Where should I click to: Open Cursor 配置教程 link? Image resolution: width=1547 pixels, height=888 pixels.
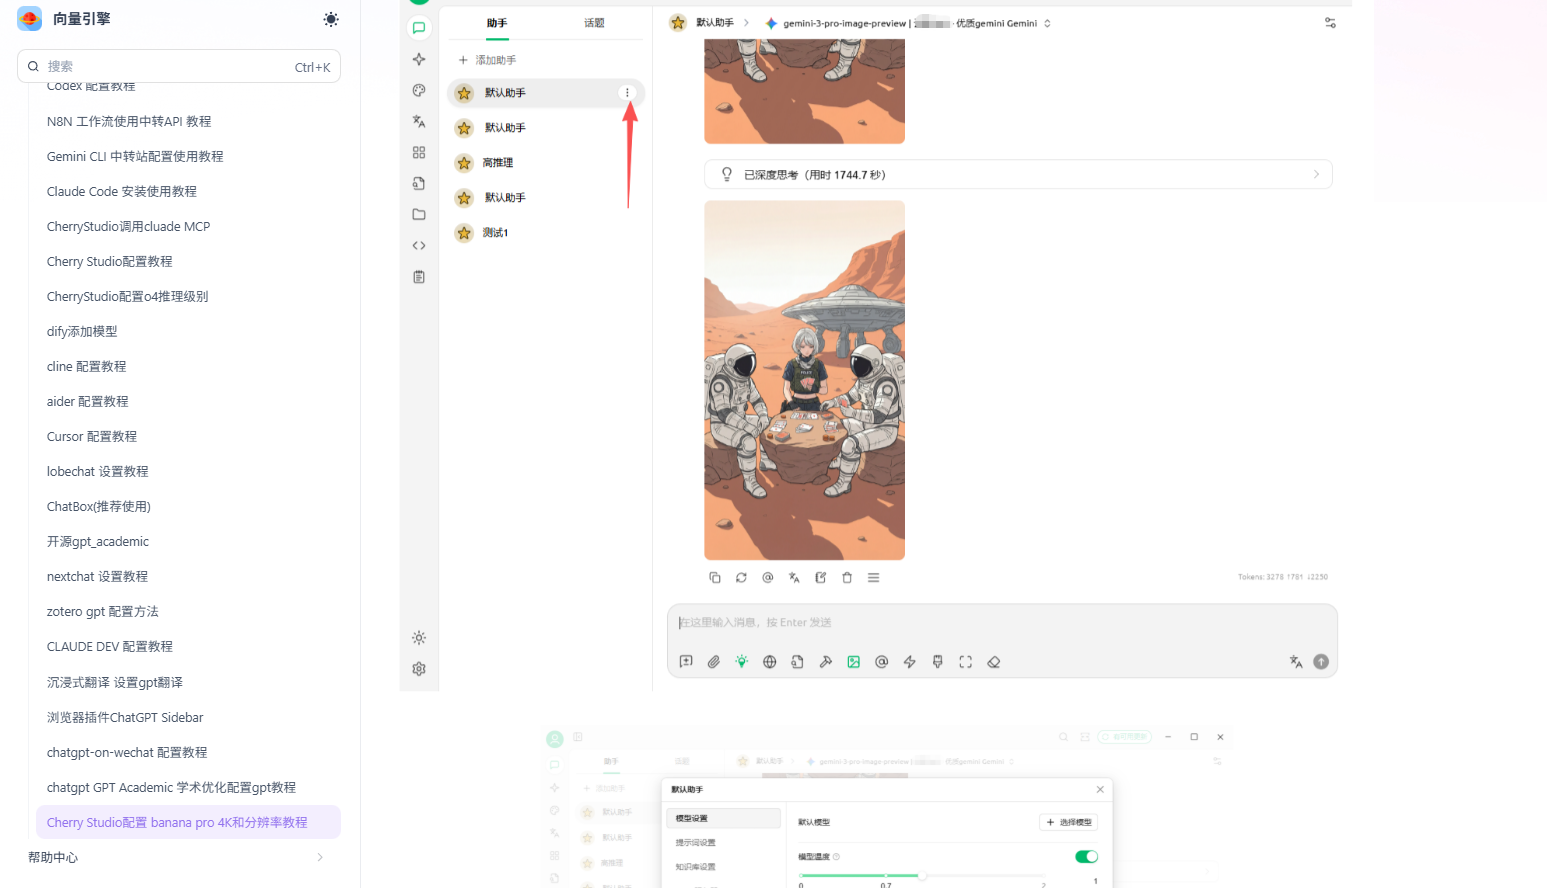pos(92,436)
